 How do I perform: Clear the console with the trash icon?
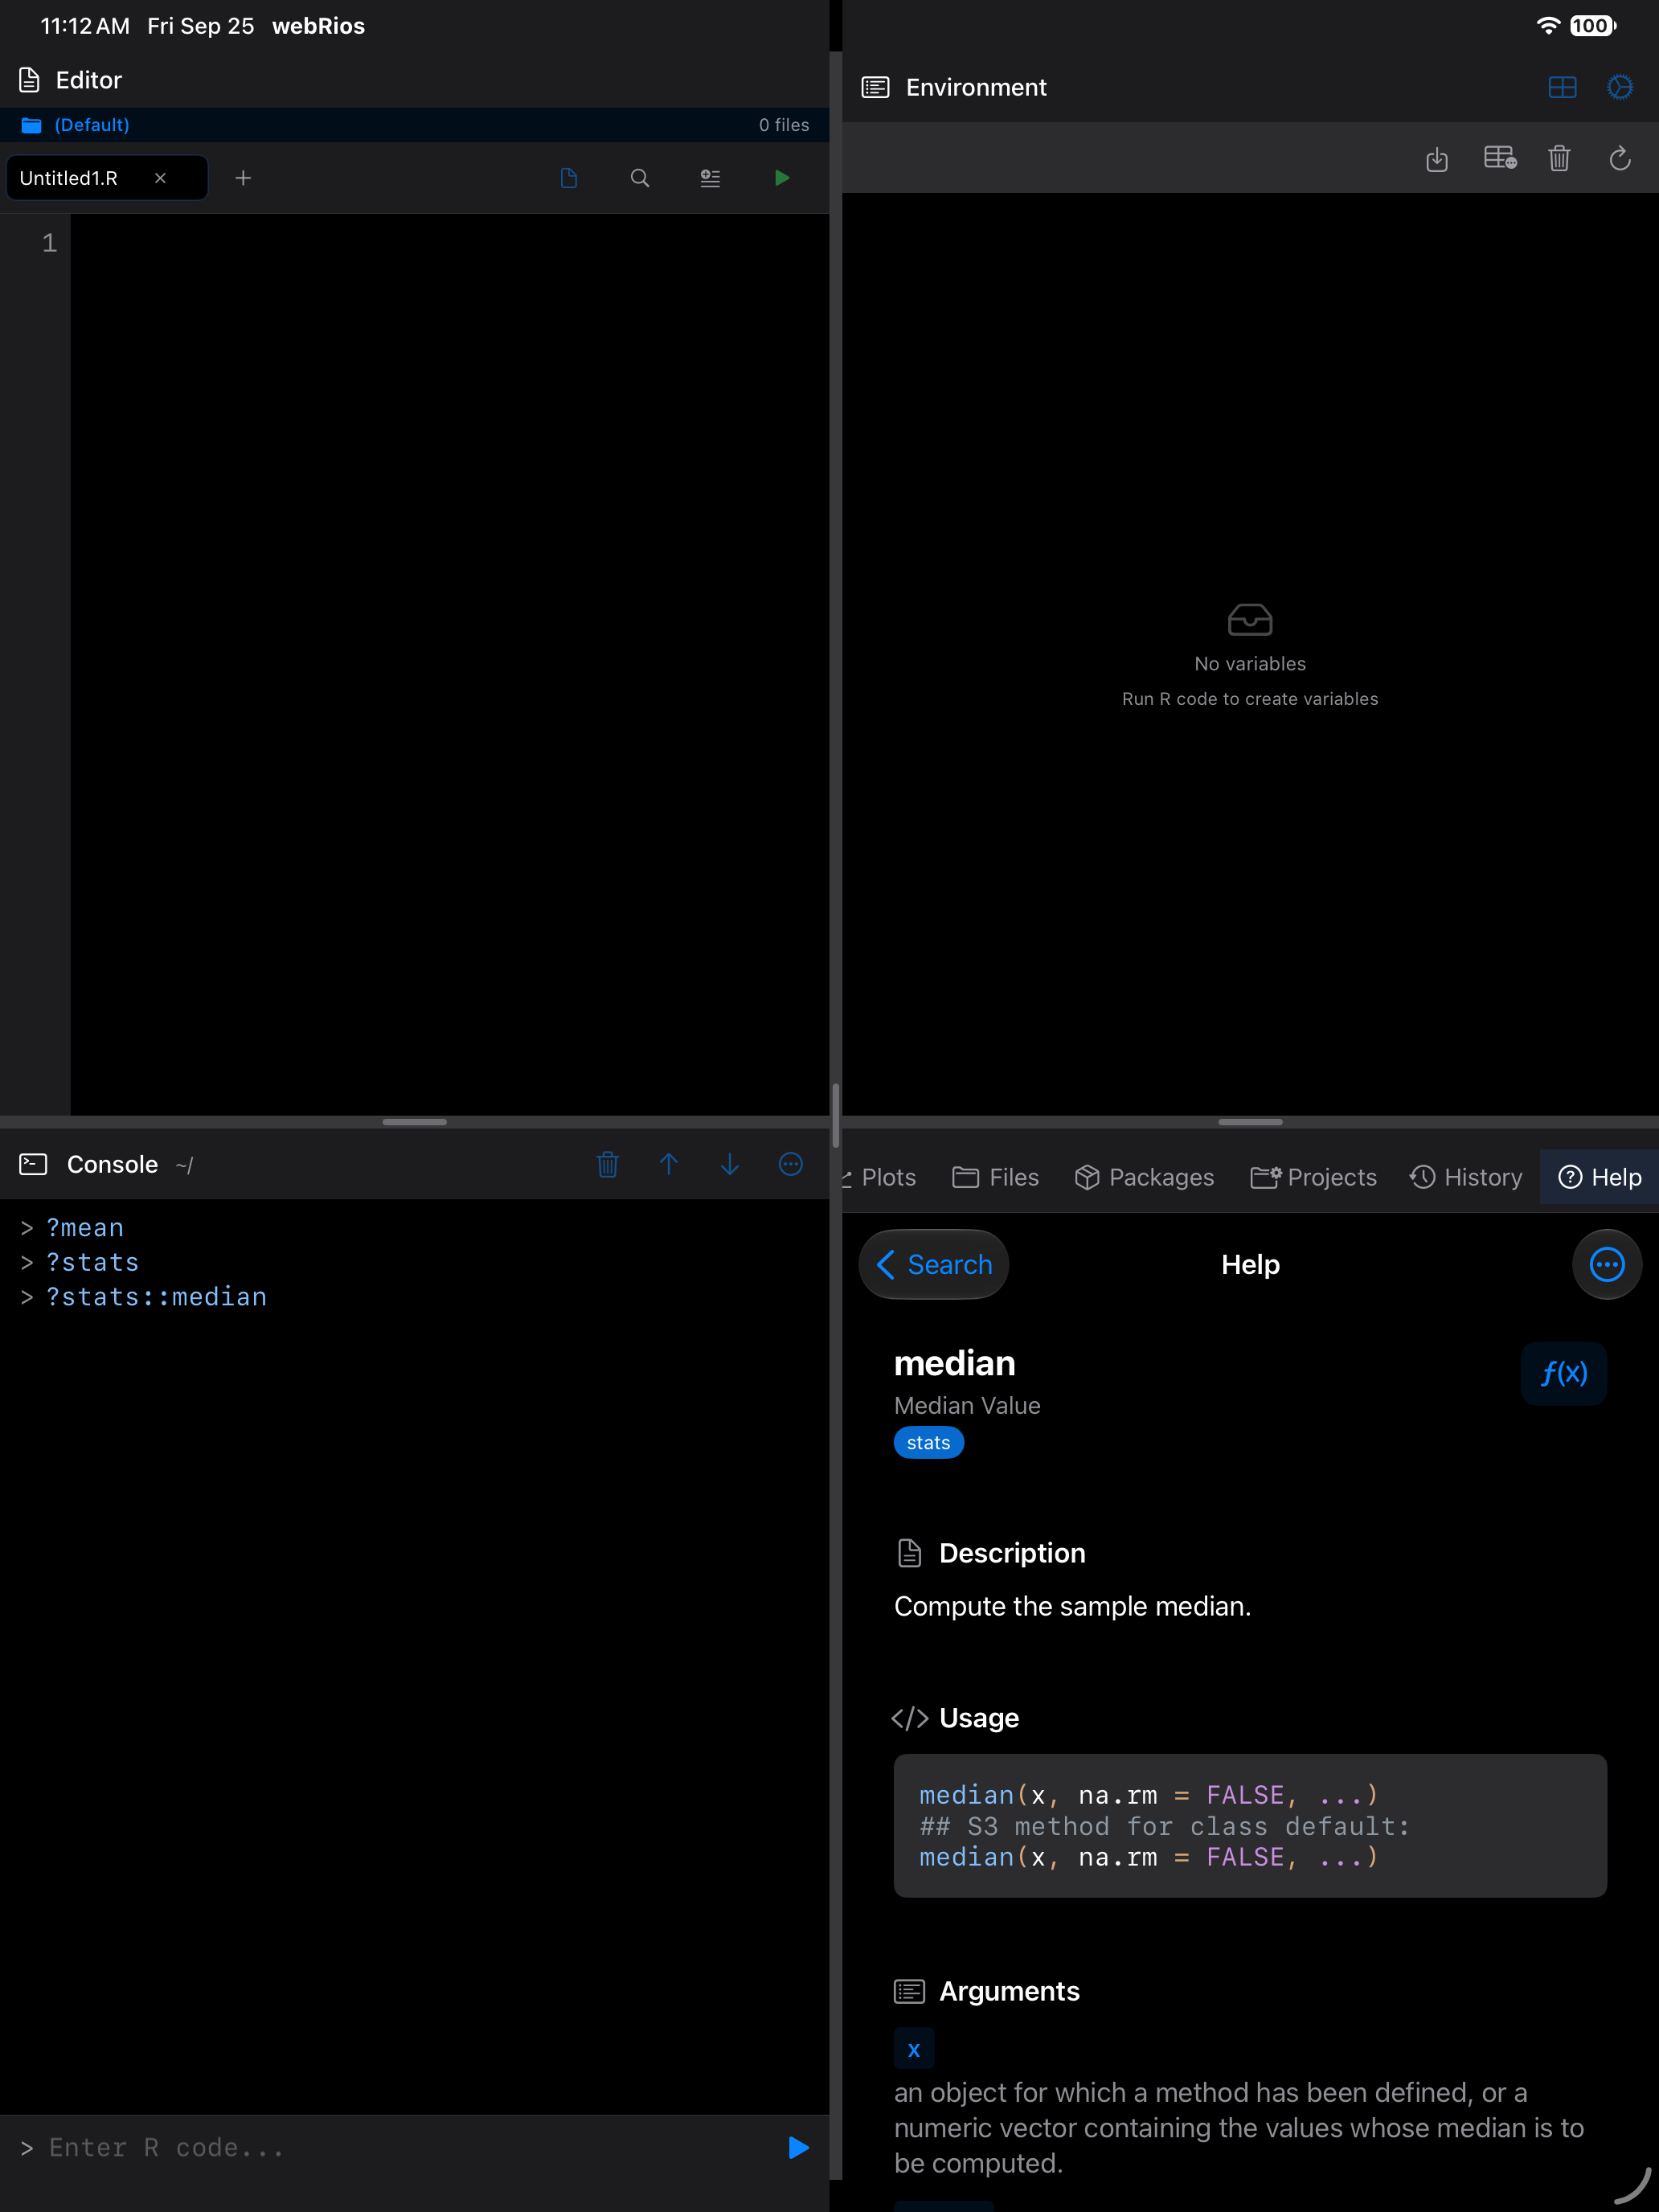607,1164
